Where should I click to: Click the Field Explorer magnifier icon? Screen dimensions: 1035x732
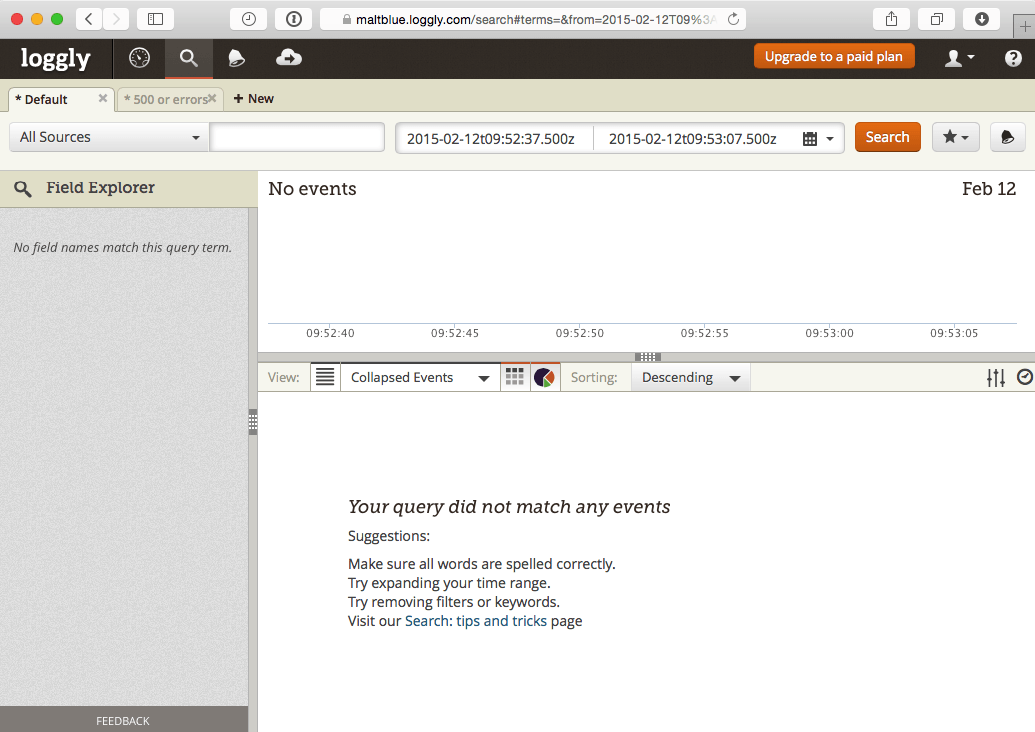point(22,189)
